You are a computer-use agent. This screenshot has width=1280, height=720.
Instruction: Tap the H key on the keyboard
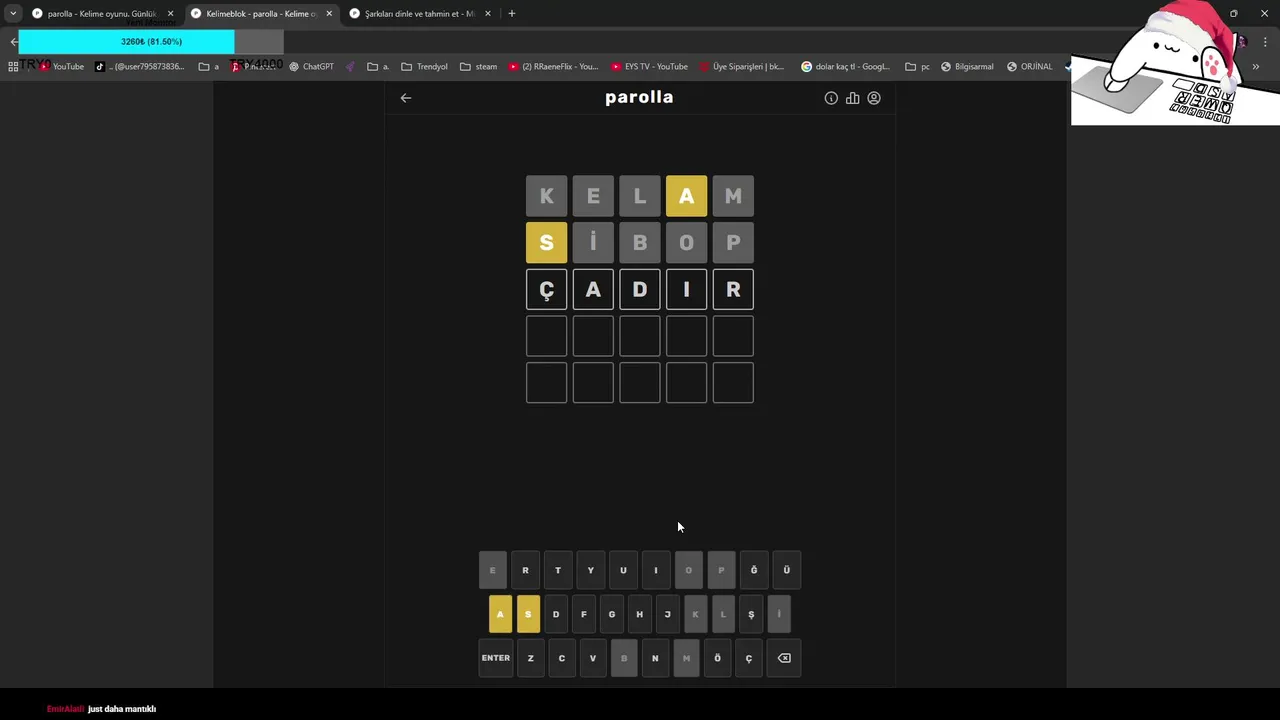pos(640,614)
